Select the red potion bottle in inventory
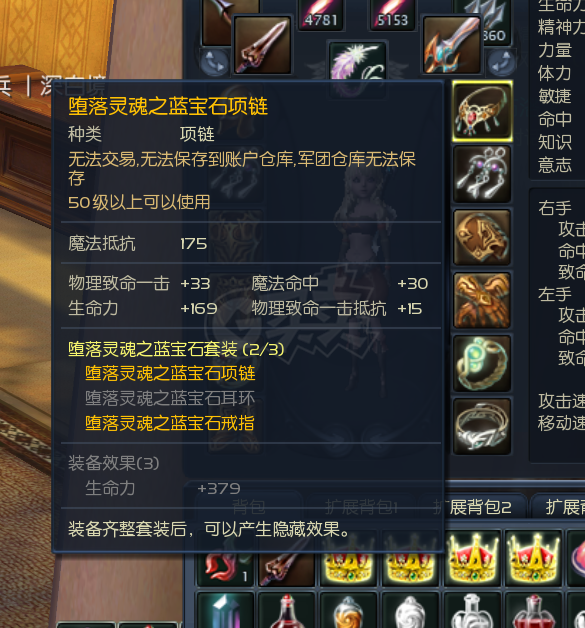 click(x=286, y=611)
